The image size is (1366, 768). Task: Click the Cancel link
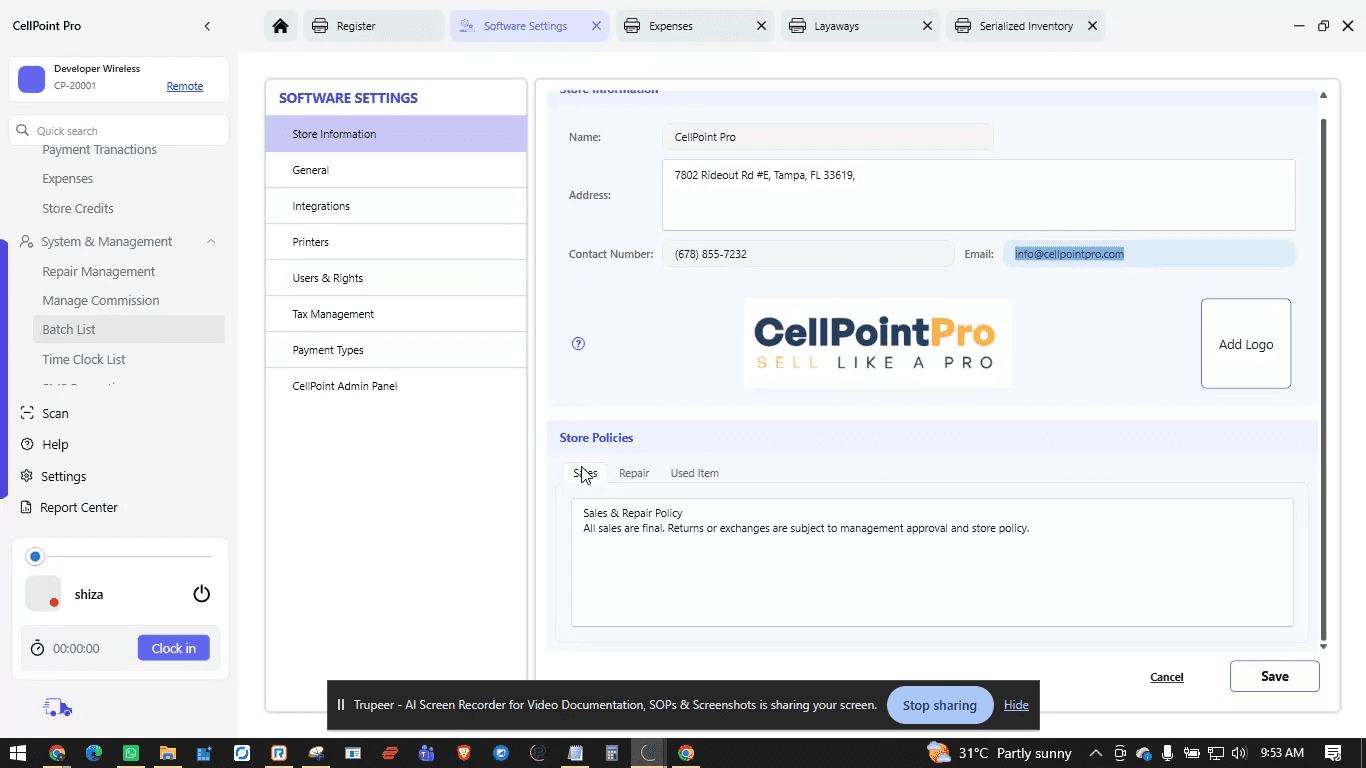pos(1167,677)
